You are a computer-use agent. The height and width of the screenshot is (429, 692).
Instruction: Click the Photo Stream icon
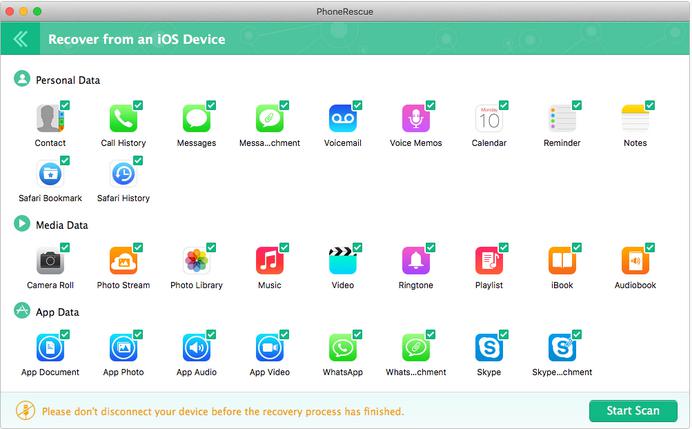click(123, 260)
